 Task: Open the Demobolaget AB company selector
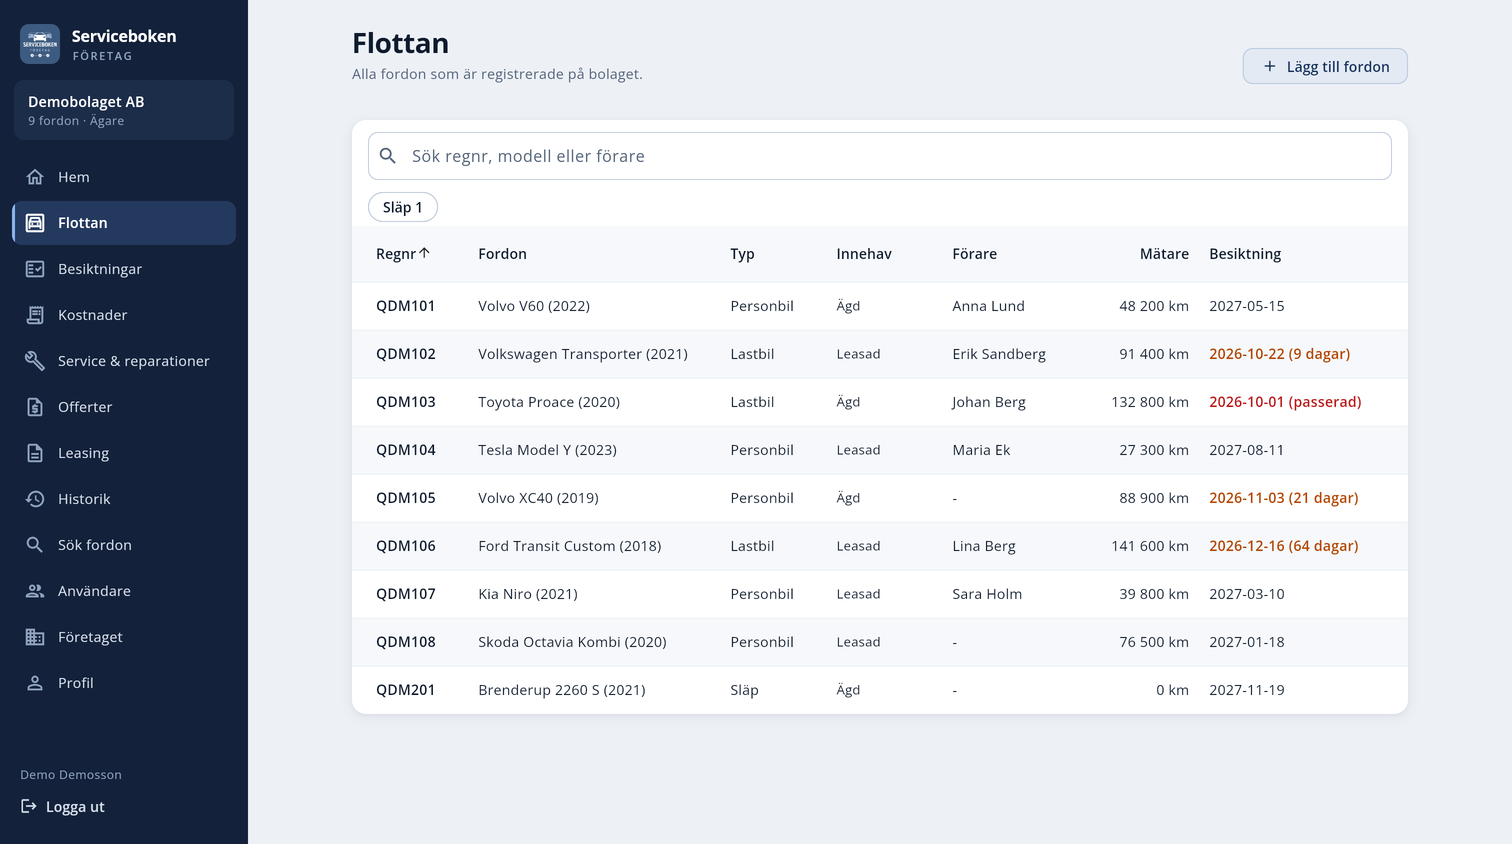(x=124, y=110)
